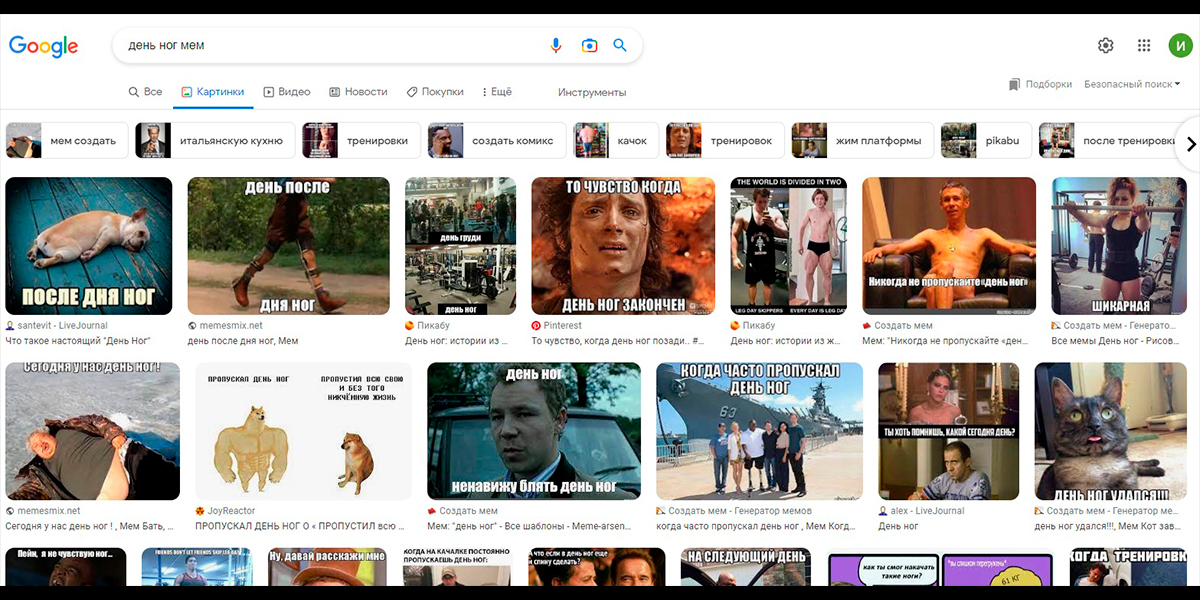
Task: Select the 'мем создать' filter chip
Action: point(68,141)
